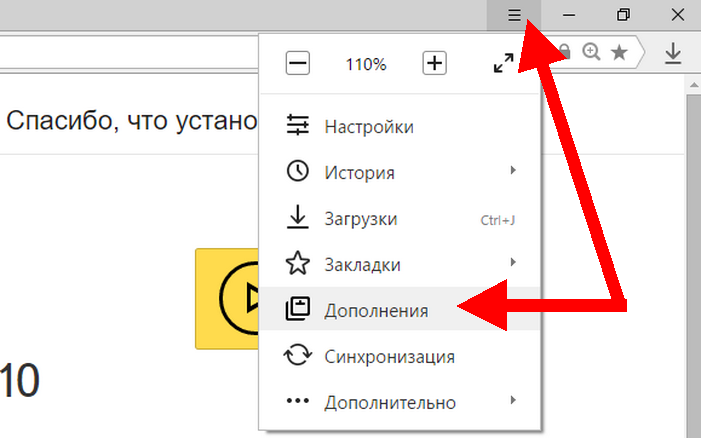Click the bookmark star in address bar
The height and width of the screenshot is (438, 701).
(x=619, y=54)
